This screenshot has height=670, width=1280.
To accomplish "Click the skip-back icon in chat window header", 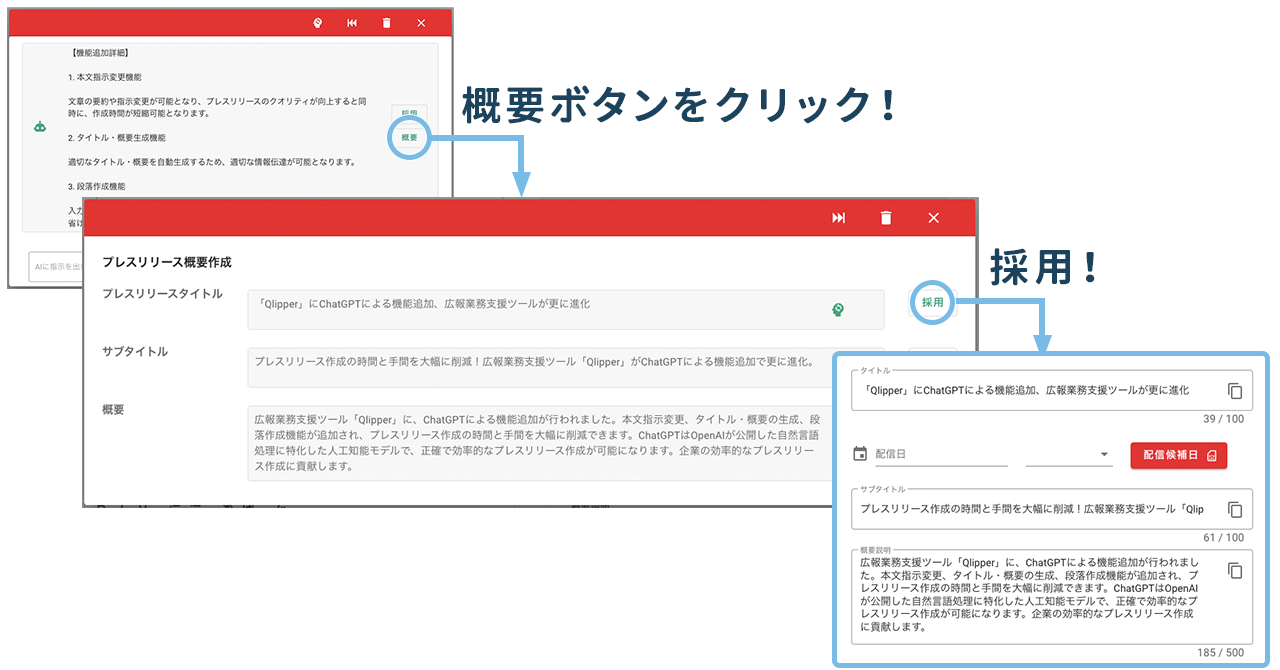I will coord(352,23).
